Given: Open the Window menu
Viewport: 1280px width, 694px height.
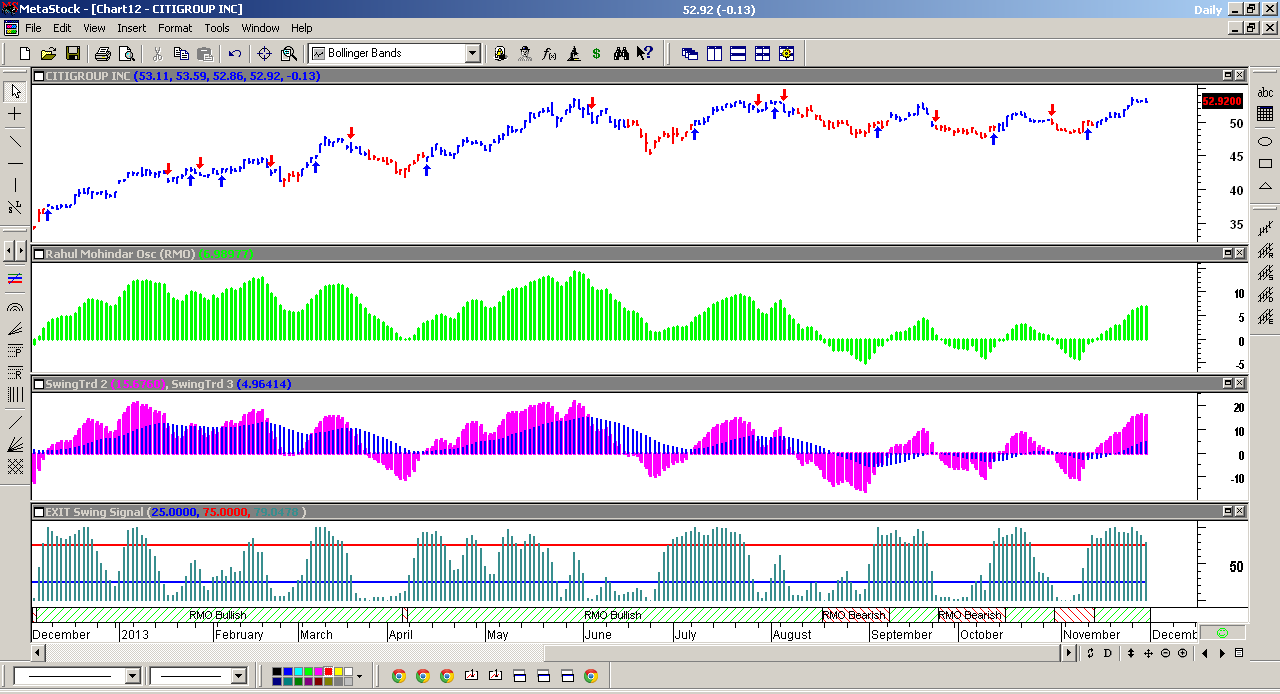Looking at the screenshot, I should pos(261,28).
